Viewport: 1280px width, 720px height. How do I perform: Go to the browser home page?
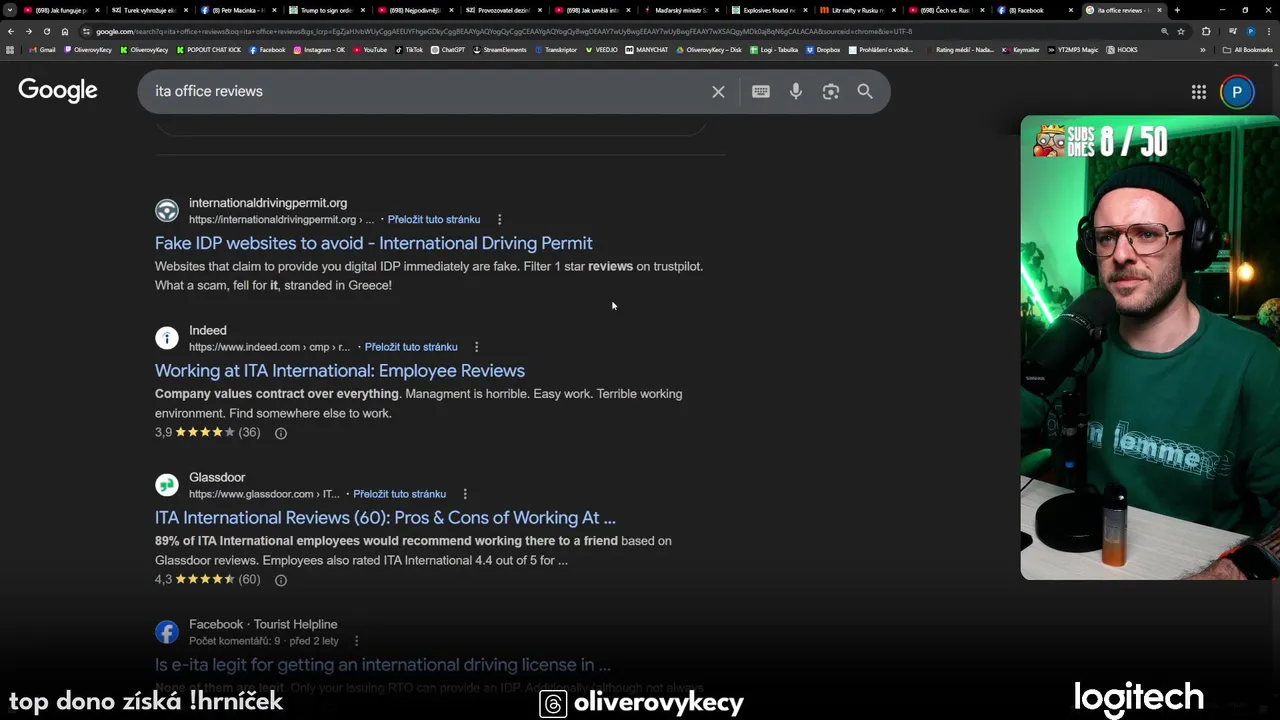[65, 31]
